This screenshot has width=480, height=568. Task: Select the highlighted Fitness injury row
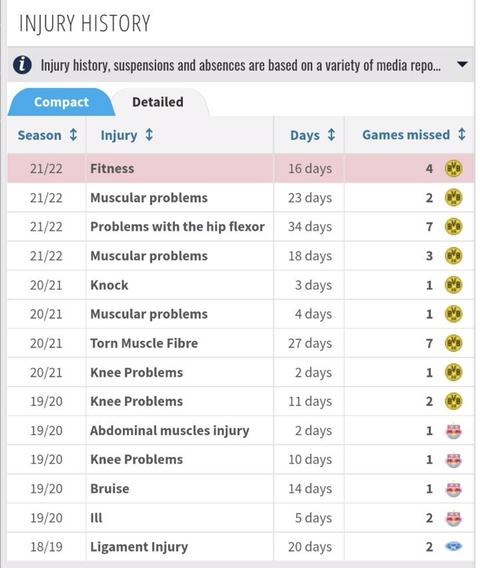coord(241,168)
